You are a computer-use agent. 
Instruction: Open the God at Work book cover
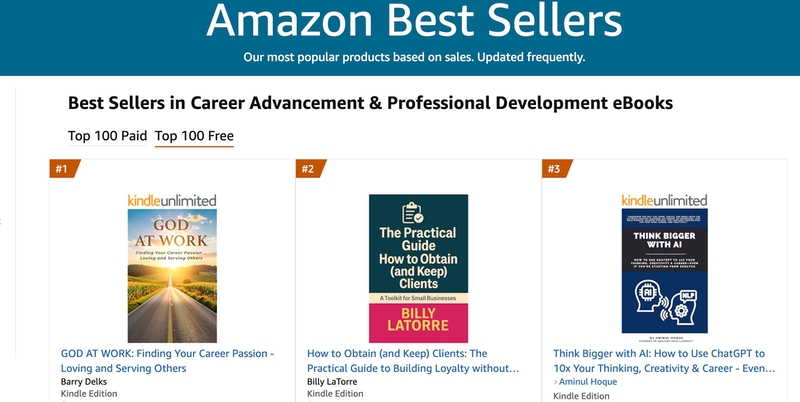(172, 275)
